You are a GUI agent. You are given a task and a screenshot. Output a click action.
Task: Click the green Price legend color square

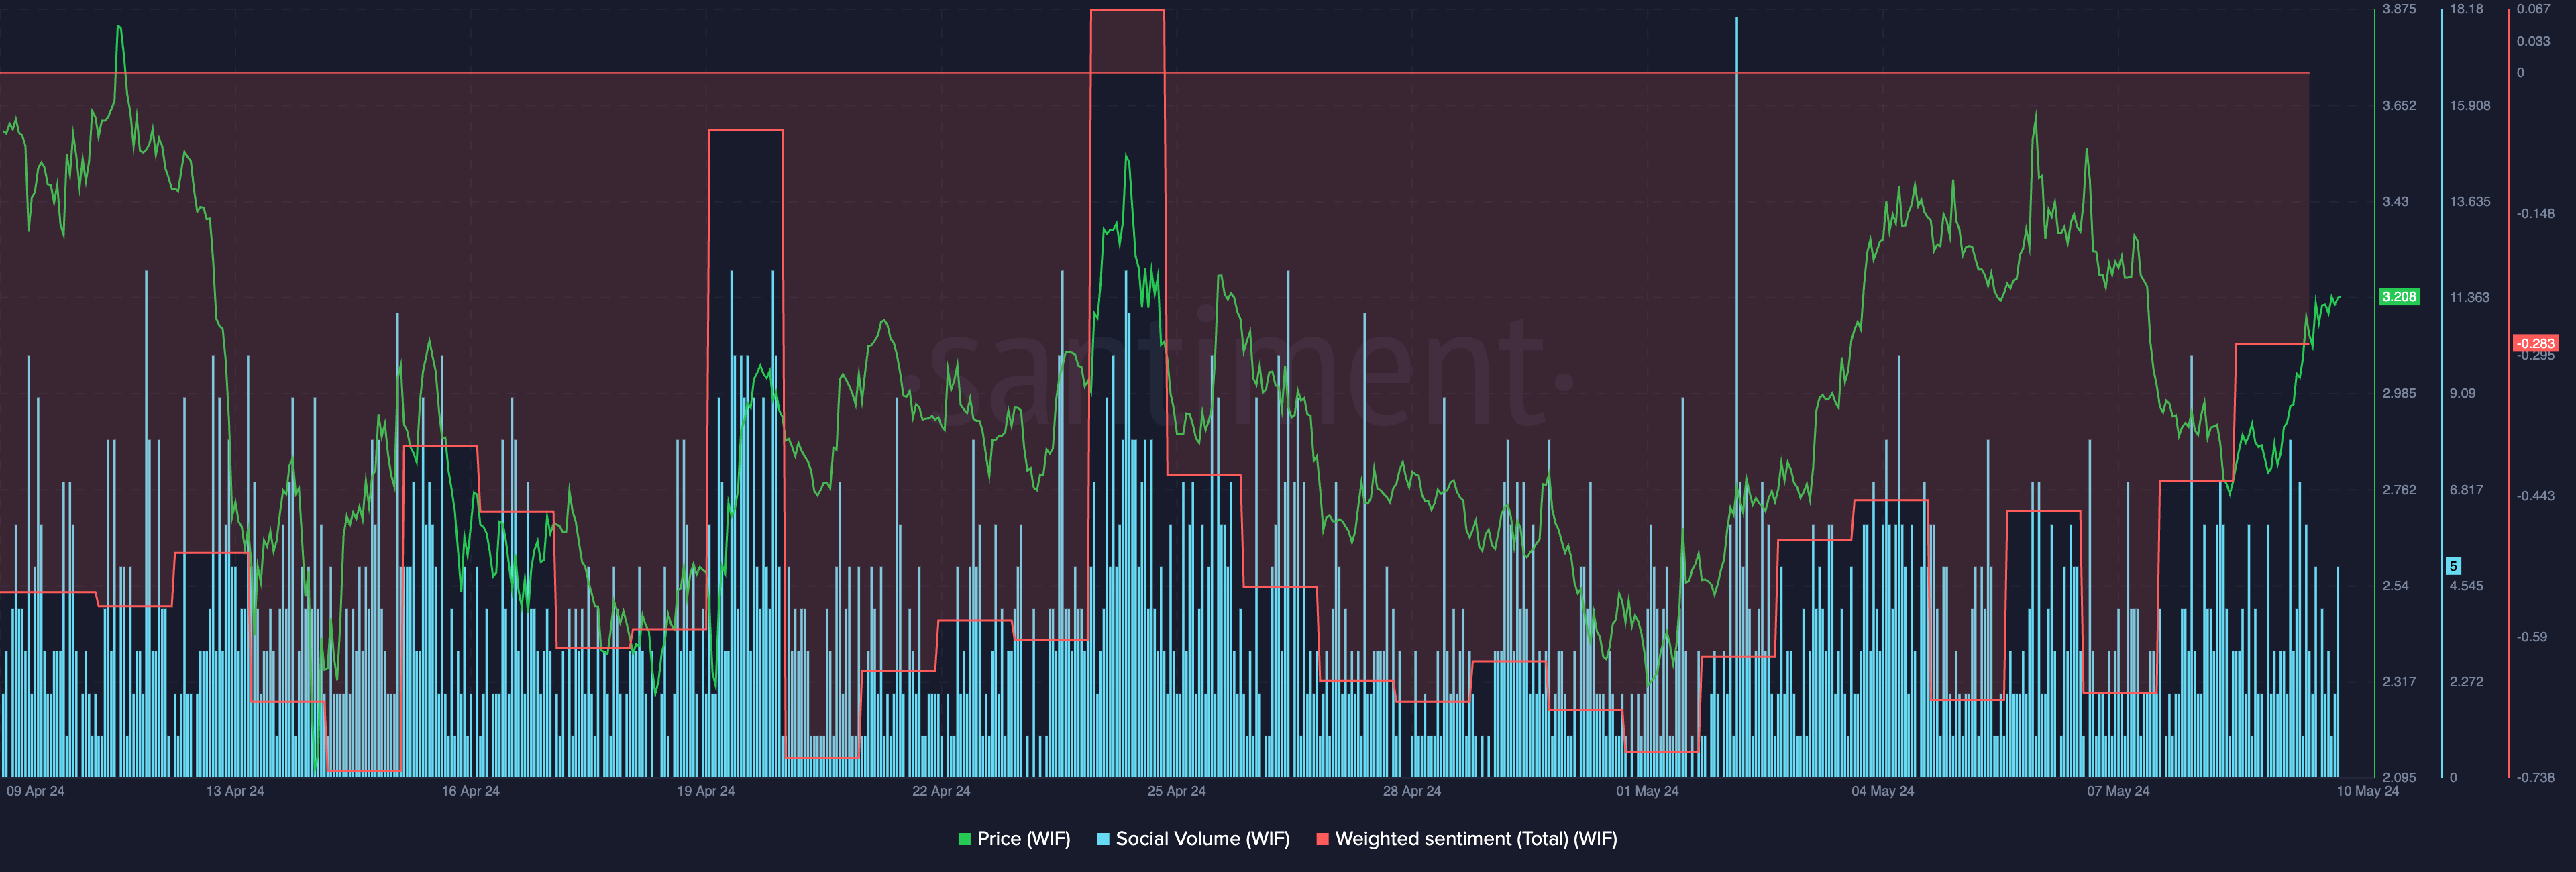964,839
